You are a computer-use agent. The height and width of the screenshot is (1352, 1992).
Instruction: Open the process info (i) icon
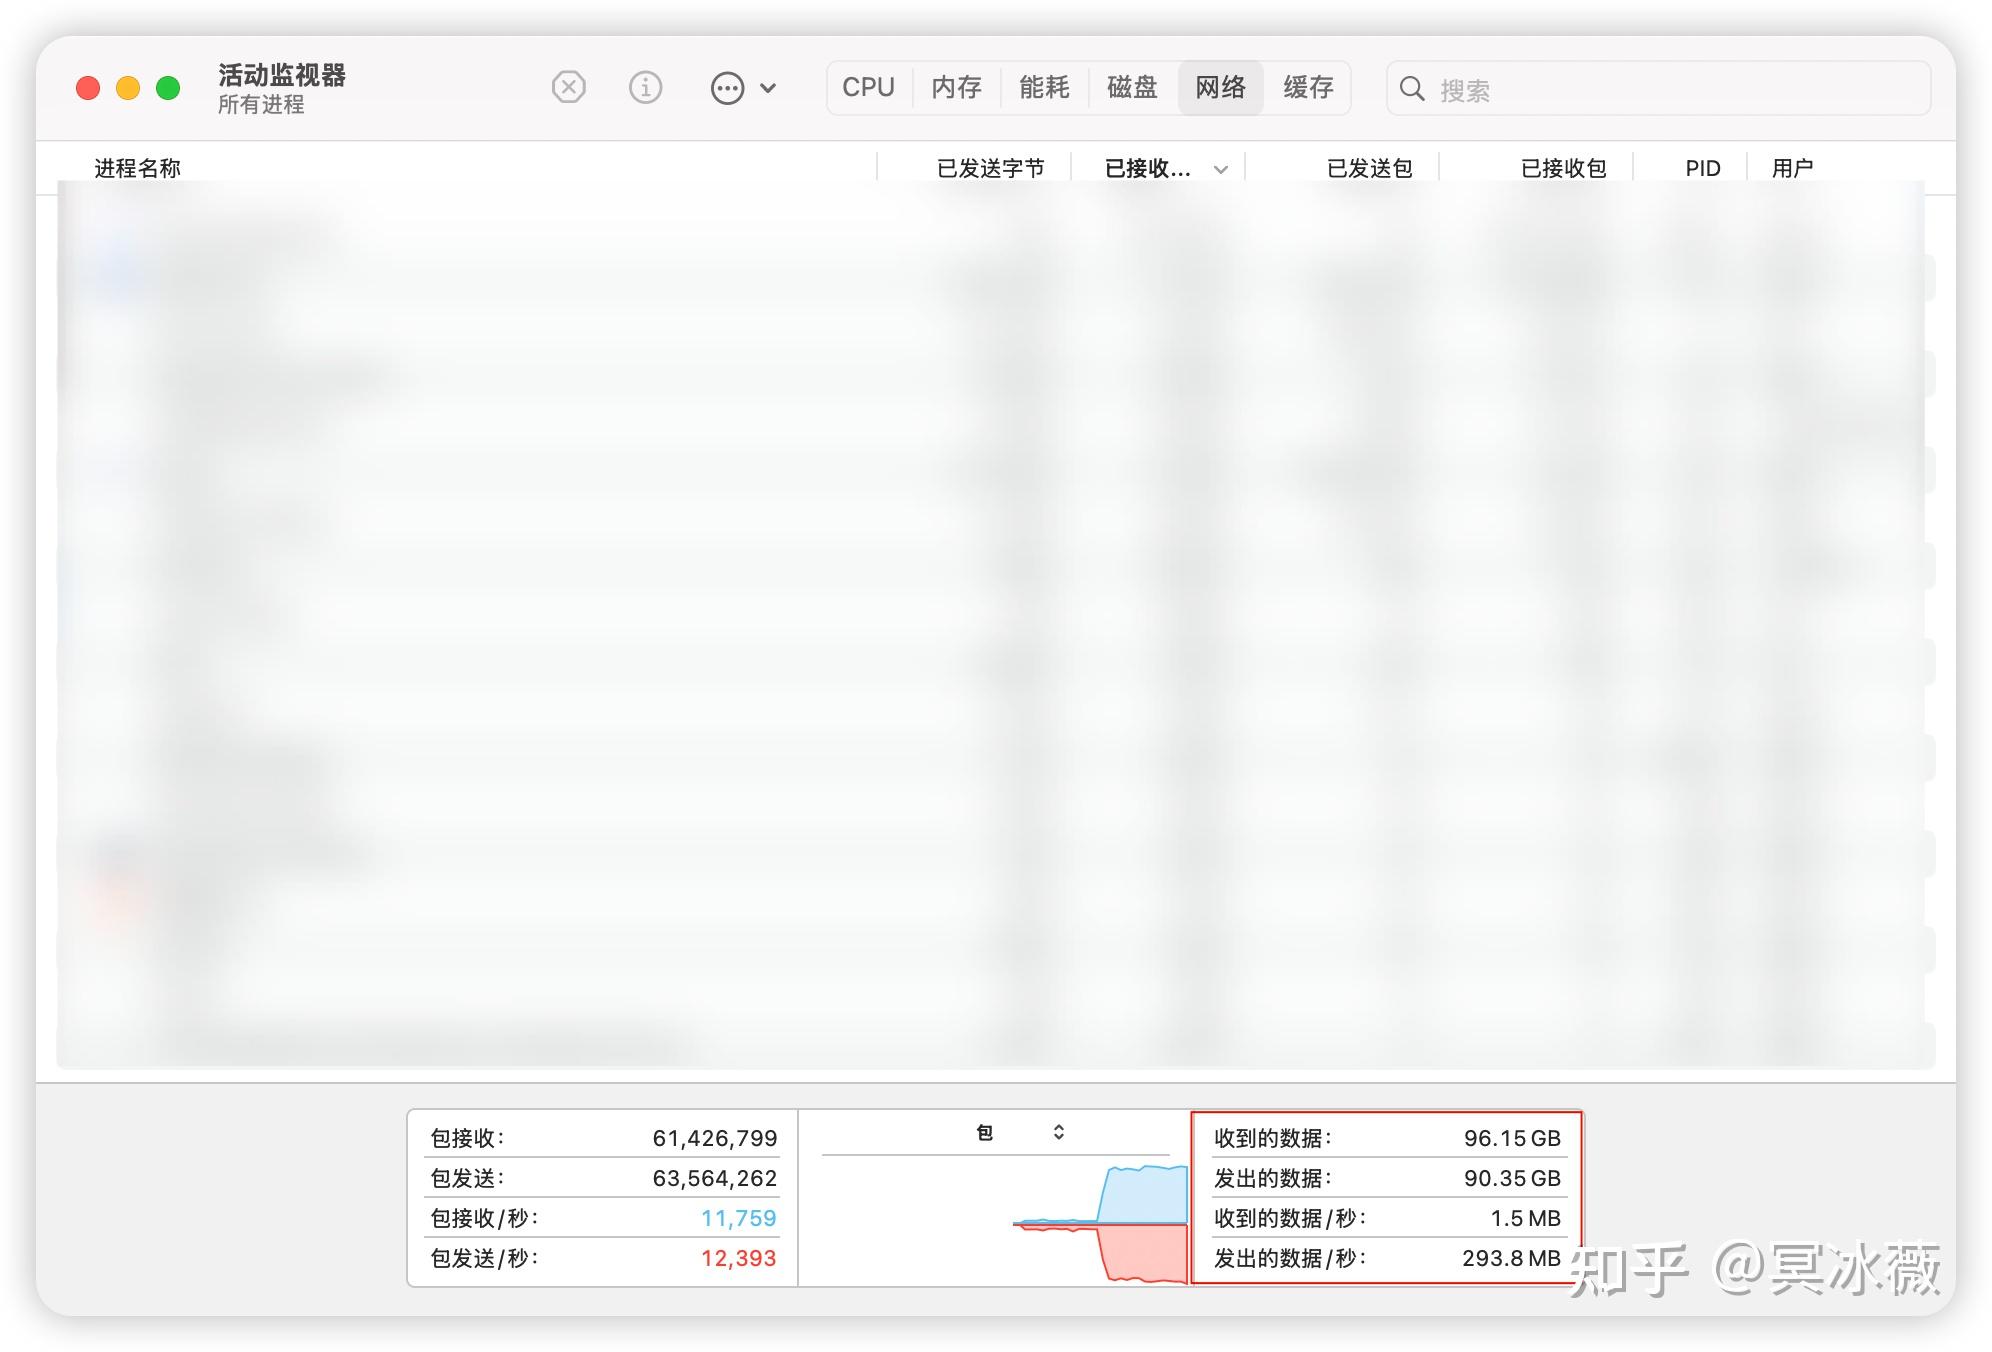click(x=645, y=88)
